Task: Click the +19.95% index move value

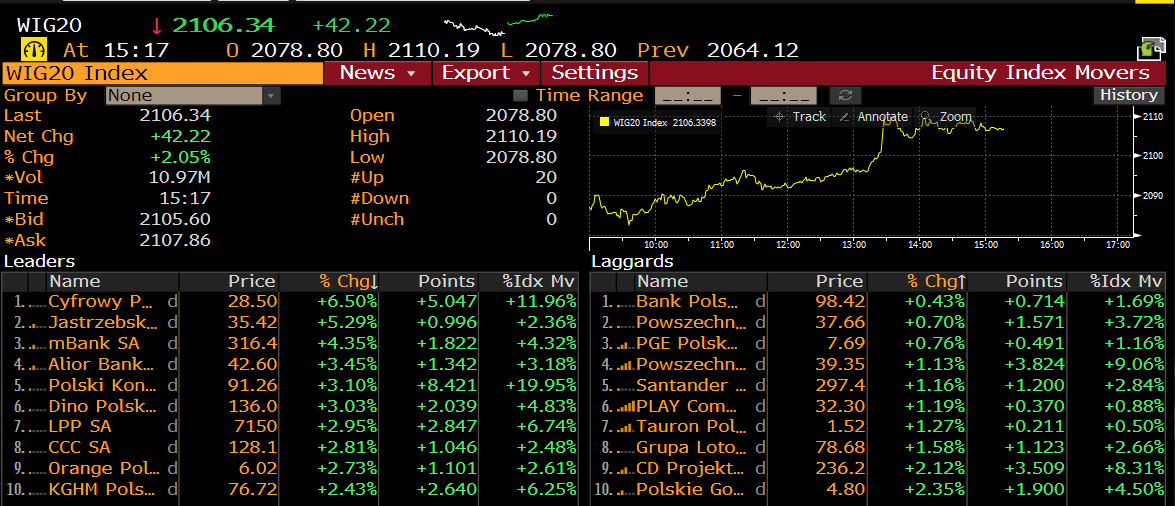Action: [539, 385]
